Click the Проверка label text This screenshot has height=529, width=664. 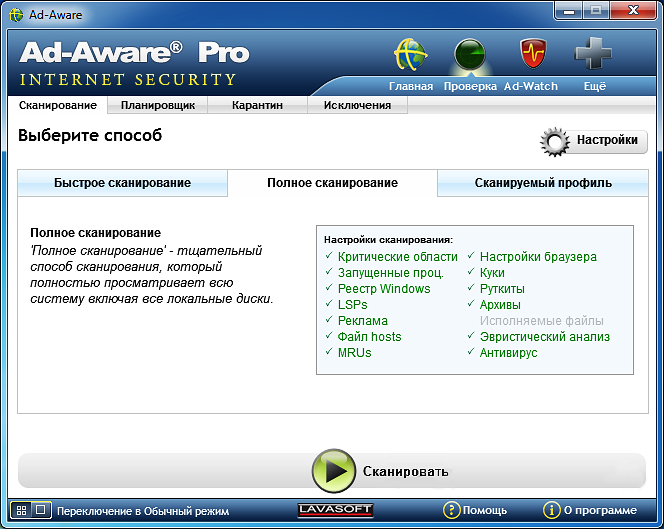(x=470, y=86)
